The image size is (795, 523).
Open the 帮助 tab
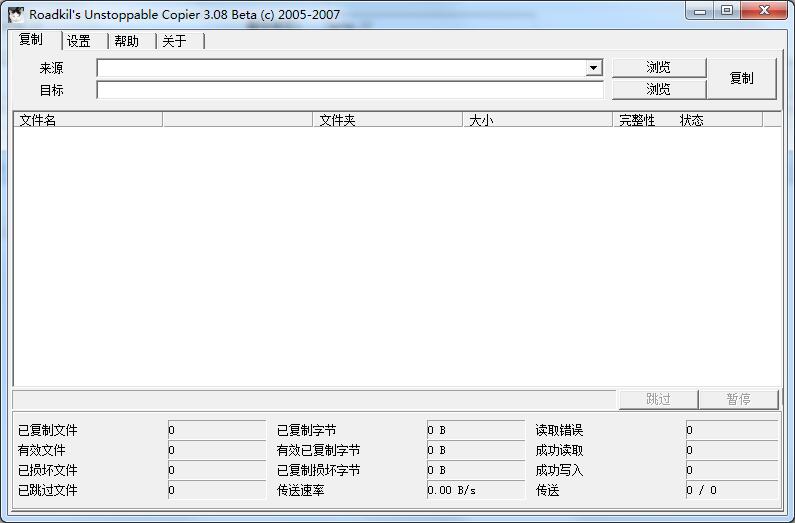tap(127, 41)
